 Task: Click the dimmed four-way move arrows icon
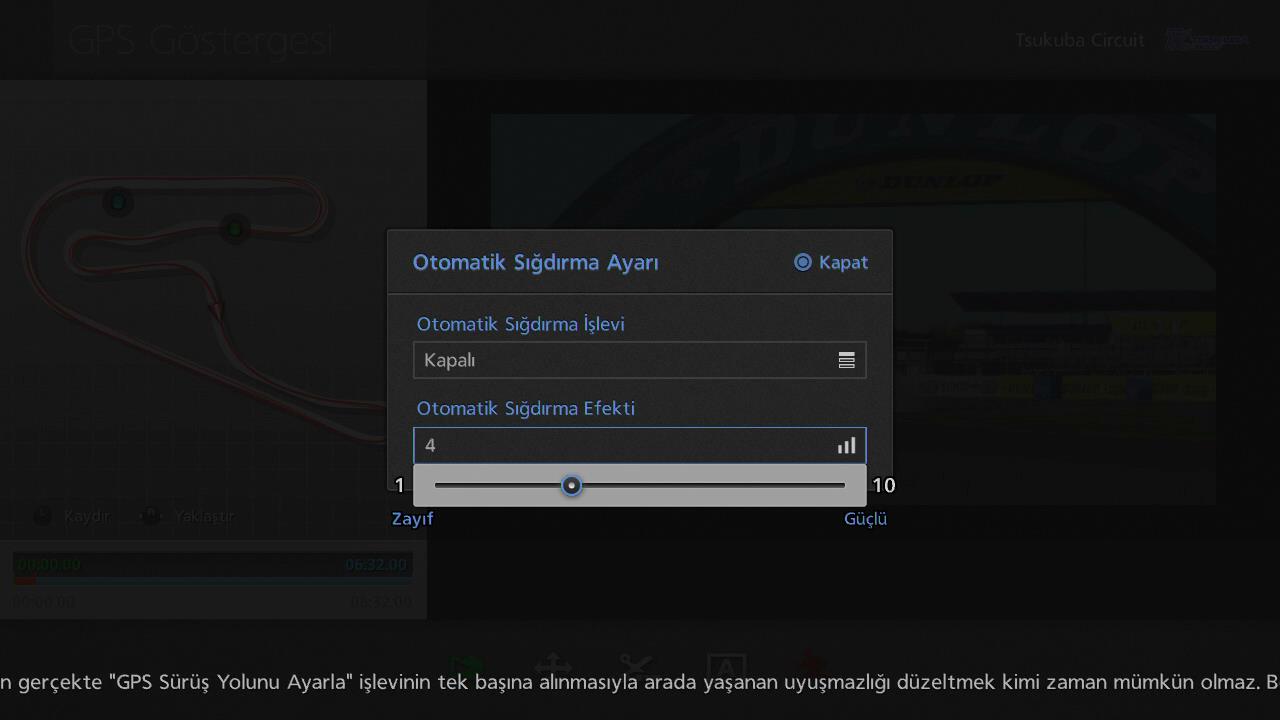553,665
